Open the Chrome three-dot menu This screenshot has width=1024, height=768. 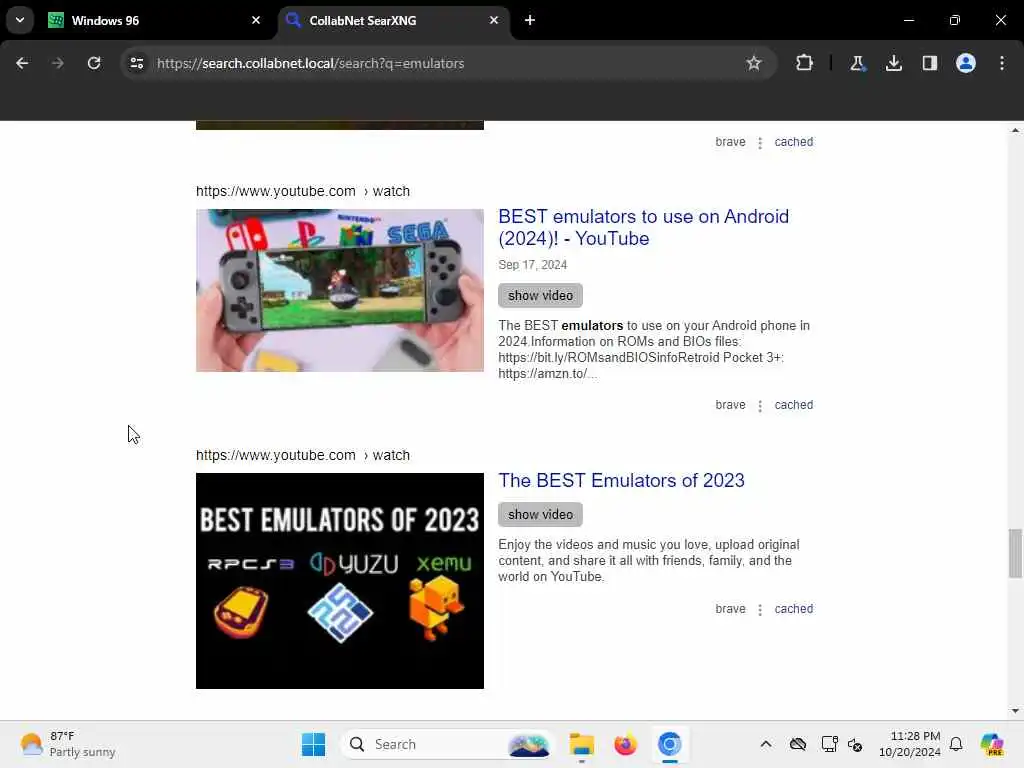coord(1001,63)
